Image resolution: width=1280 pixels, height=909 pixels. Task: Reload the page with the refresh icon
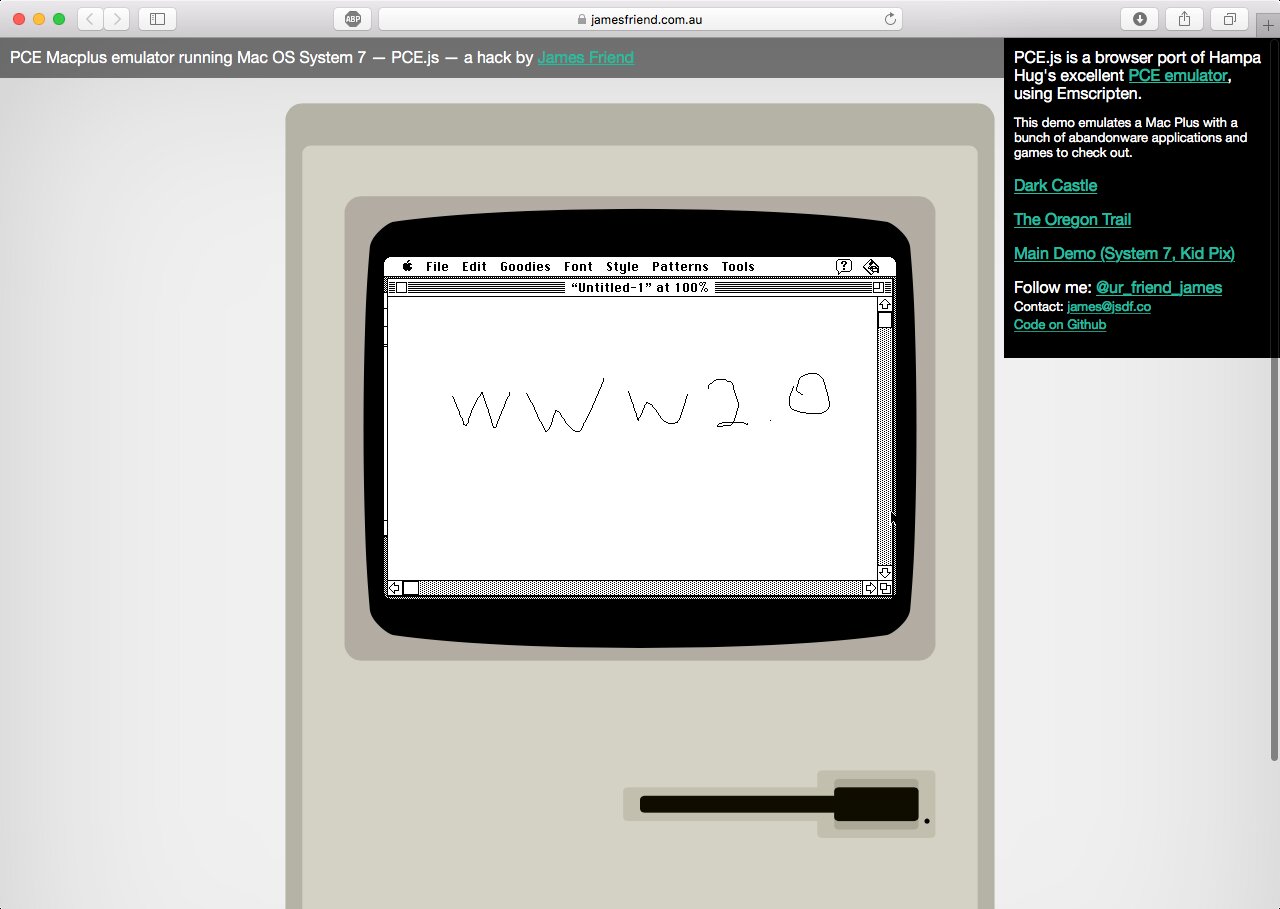(x=890, y=19)
